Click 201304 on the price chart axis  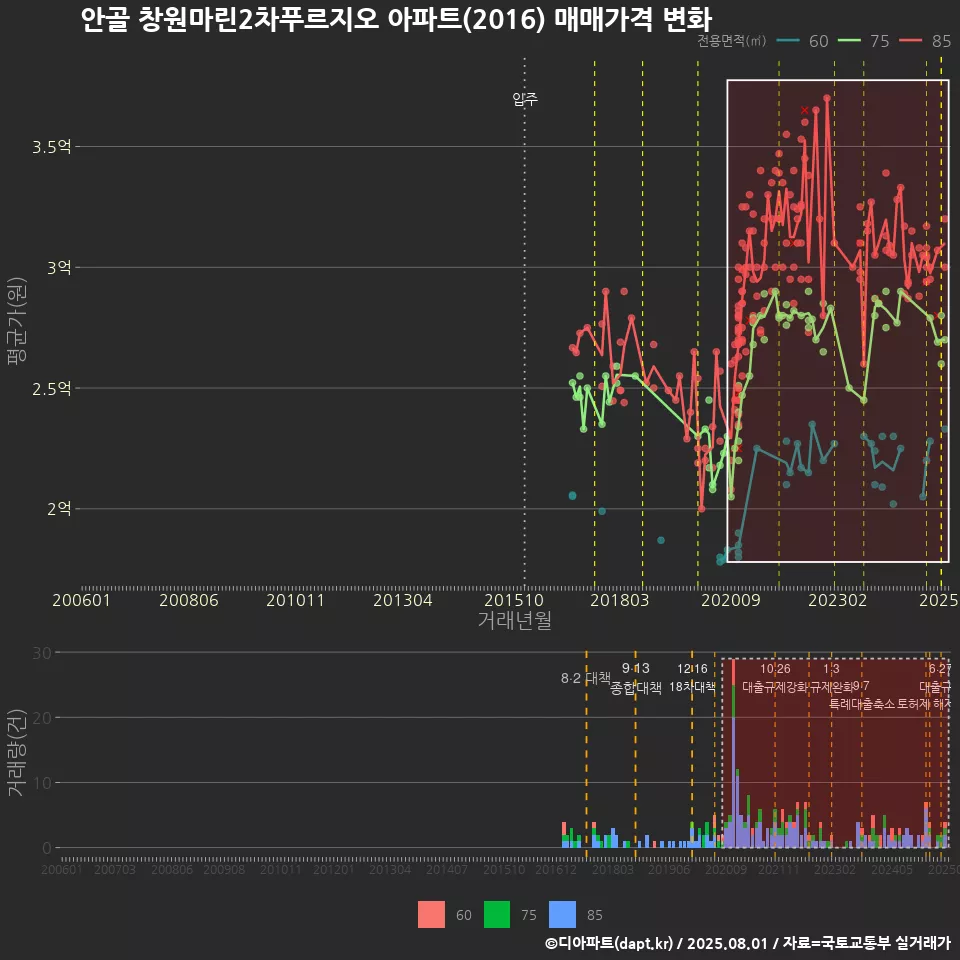pos(403,600)
